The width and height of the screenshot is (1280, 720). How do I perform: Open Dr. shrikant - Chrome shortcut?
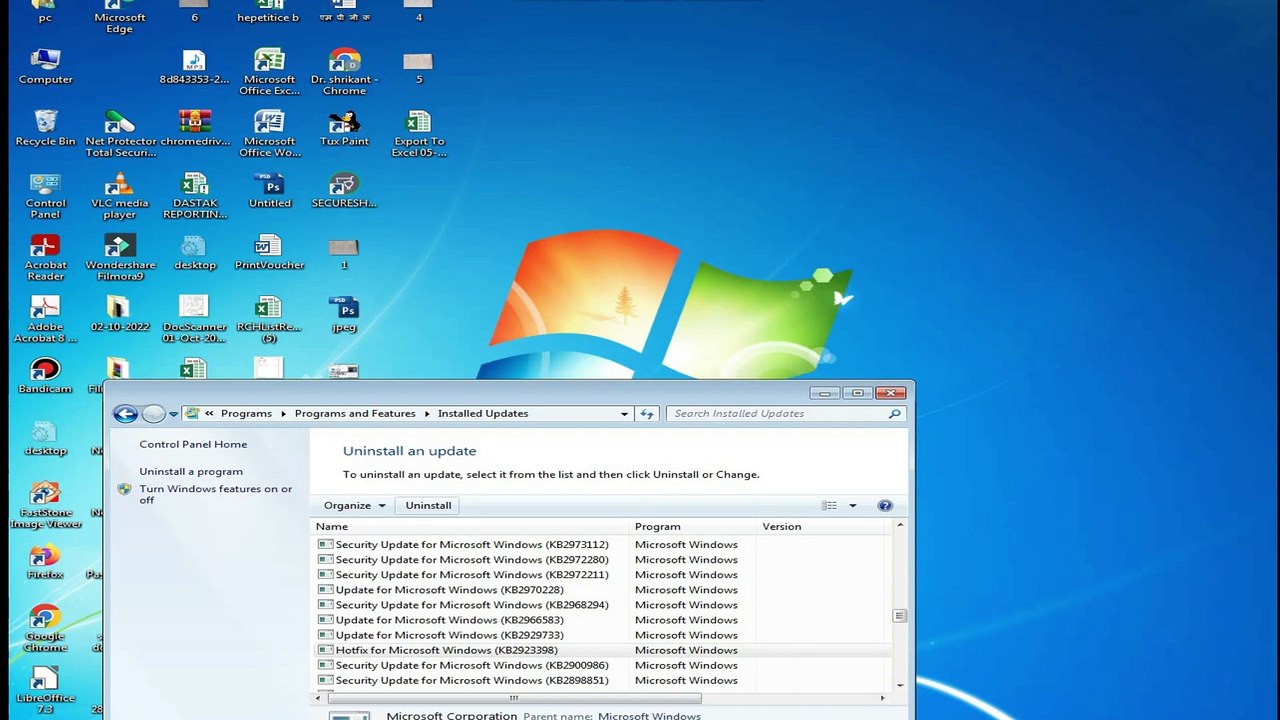(344, 72)
